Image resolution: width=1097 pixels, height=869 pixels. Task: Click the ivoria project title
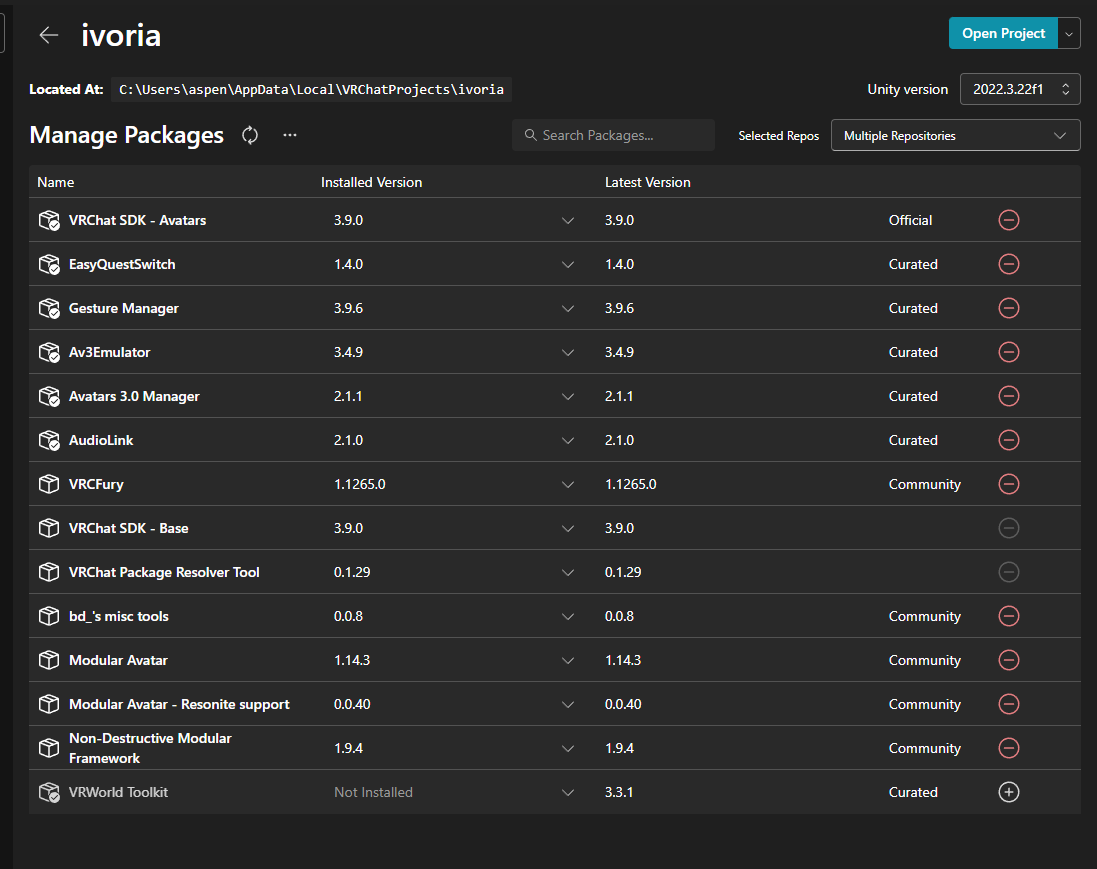pyautogui.click(x=121, y=35)
